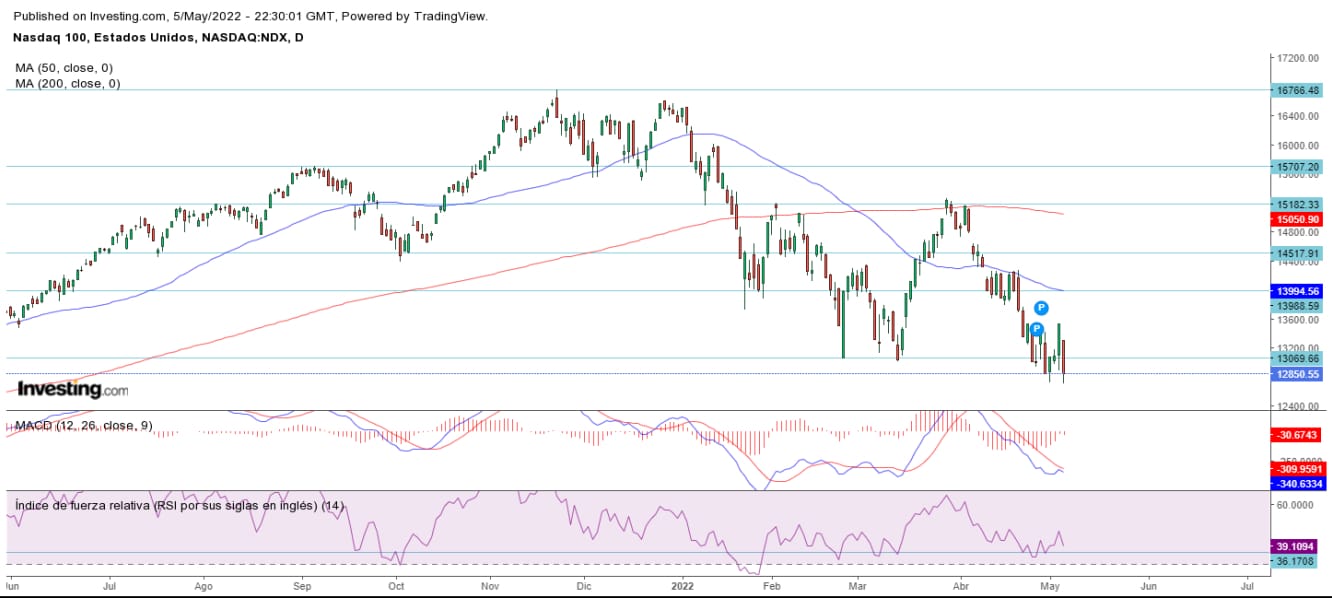Click the 16766.48 price level label

point(1298,90)
